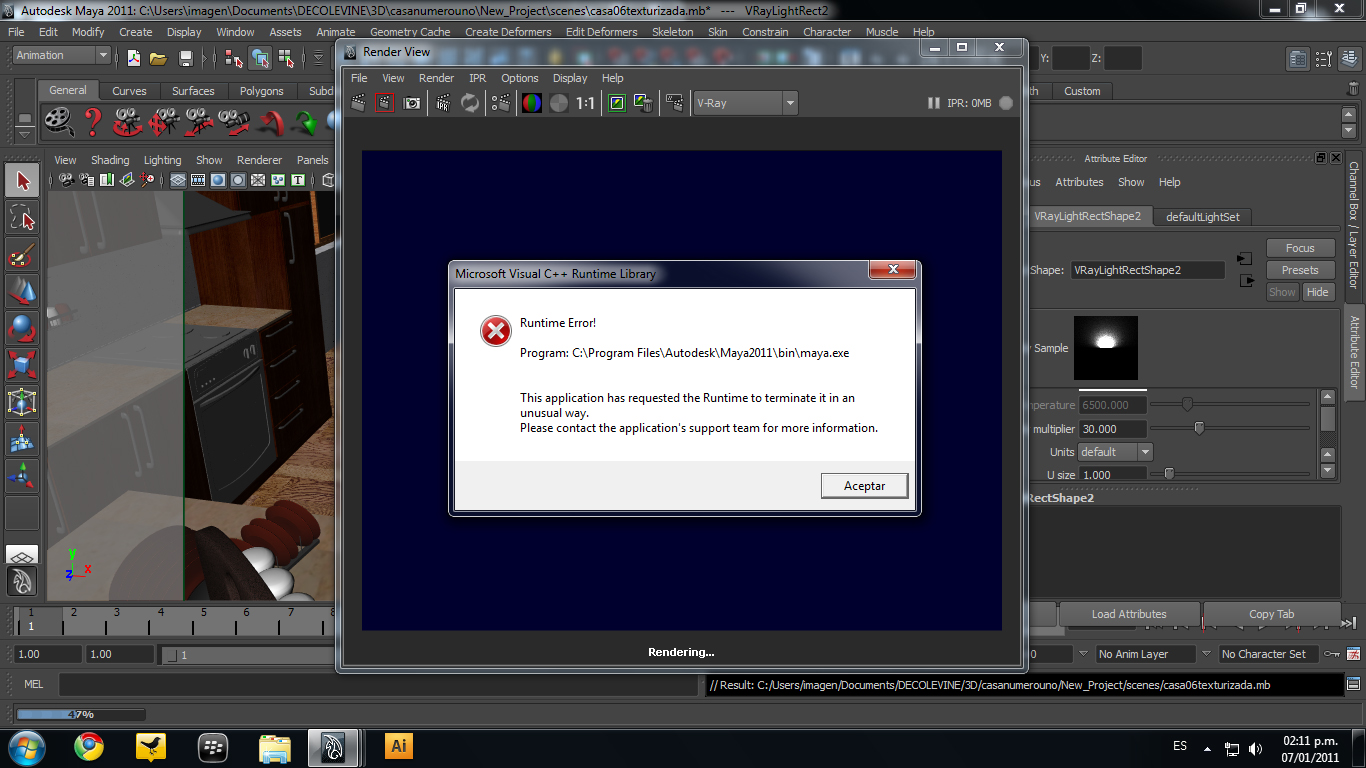The height and width of the screenshot is (768, 1366).
Task: Click the Intensity multiplier slider handle
Action: (1199, 428)
